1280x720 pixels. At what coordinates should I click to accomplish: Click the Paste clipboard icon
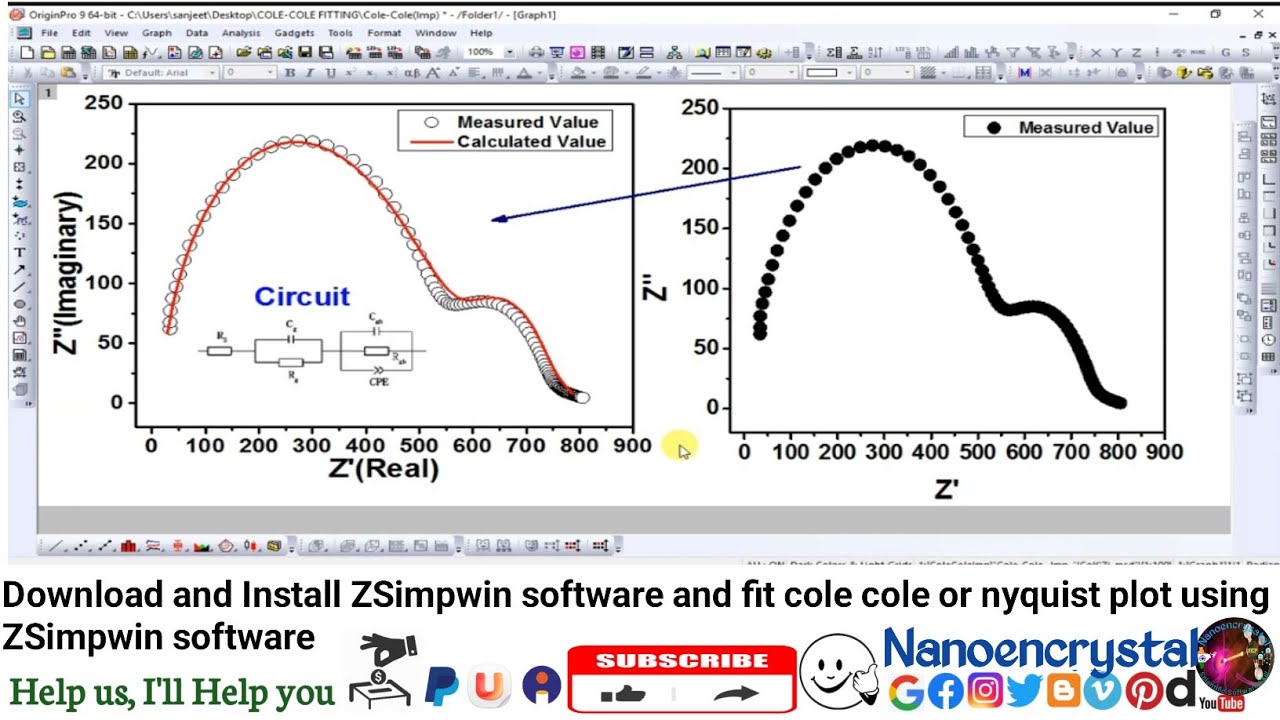67,73
